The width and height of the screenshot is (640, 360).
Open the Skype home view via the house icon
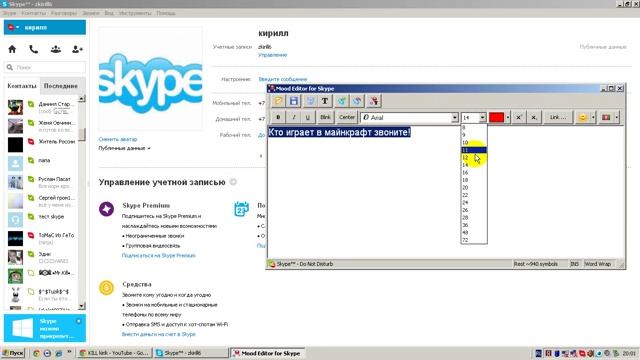click(12, 49)
